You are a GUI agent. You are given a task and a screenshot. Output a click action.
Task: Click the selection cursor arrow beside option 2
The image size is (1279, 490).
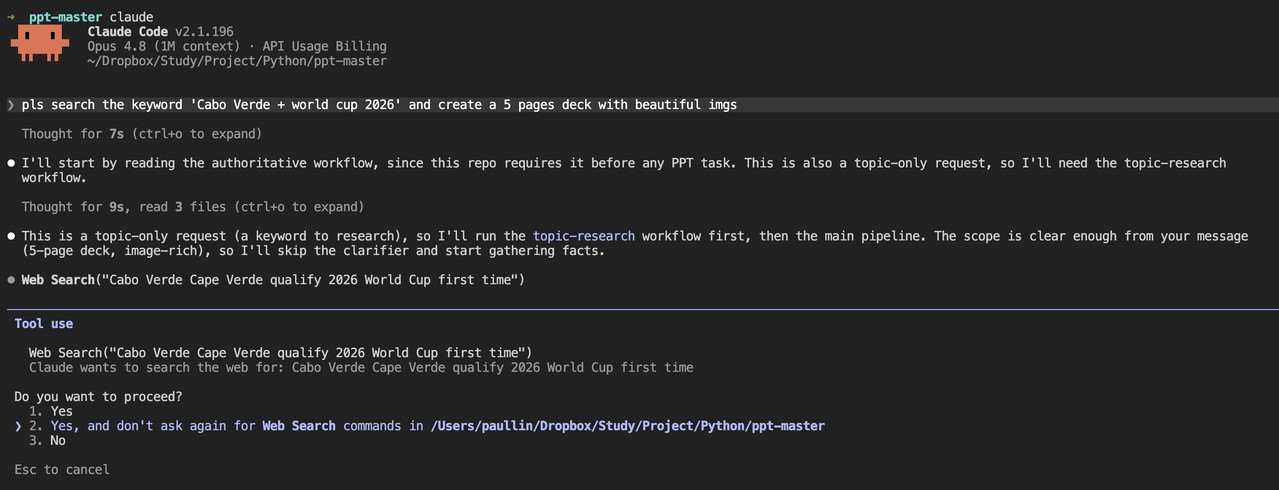[x=18, y=426]
